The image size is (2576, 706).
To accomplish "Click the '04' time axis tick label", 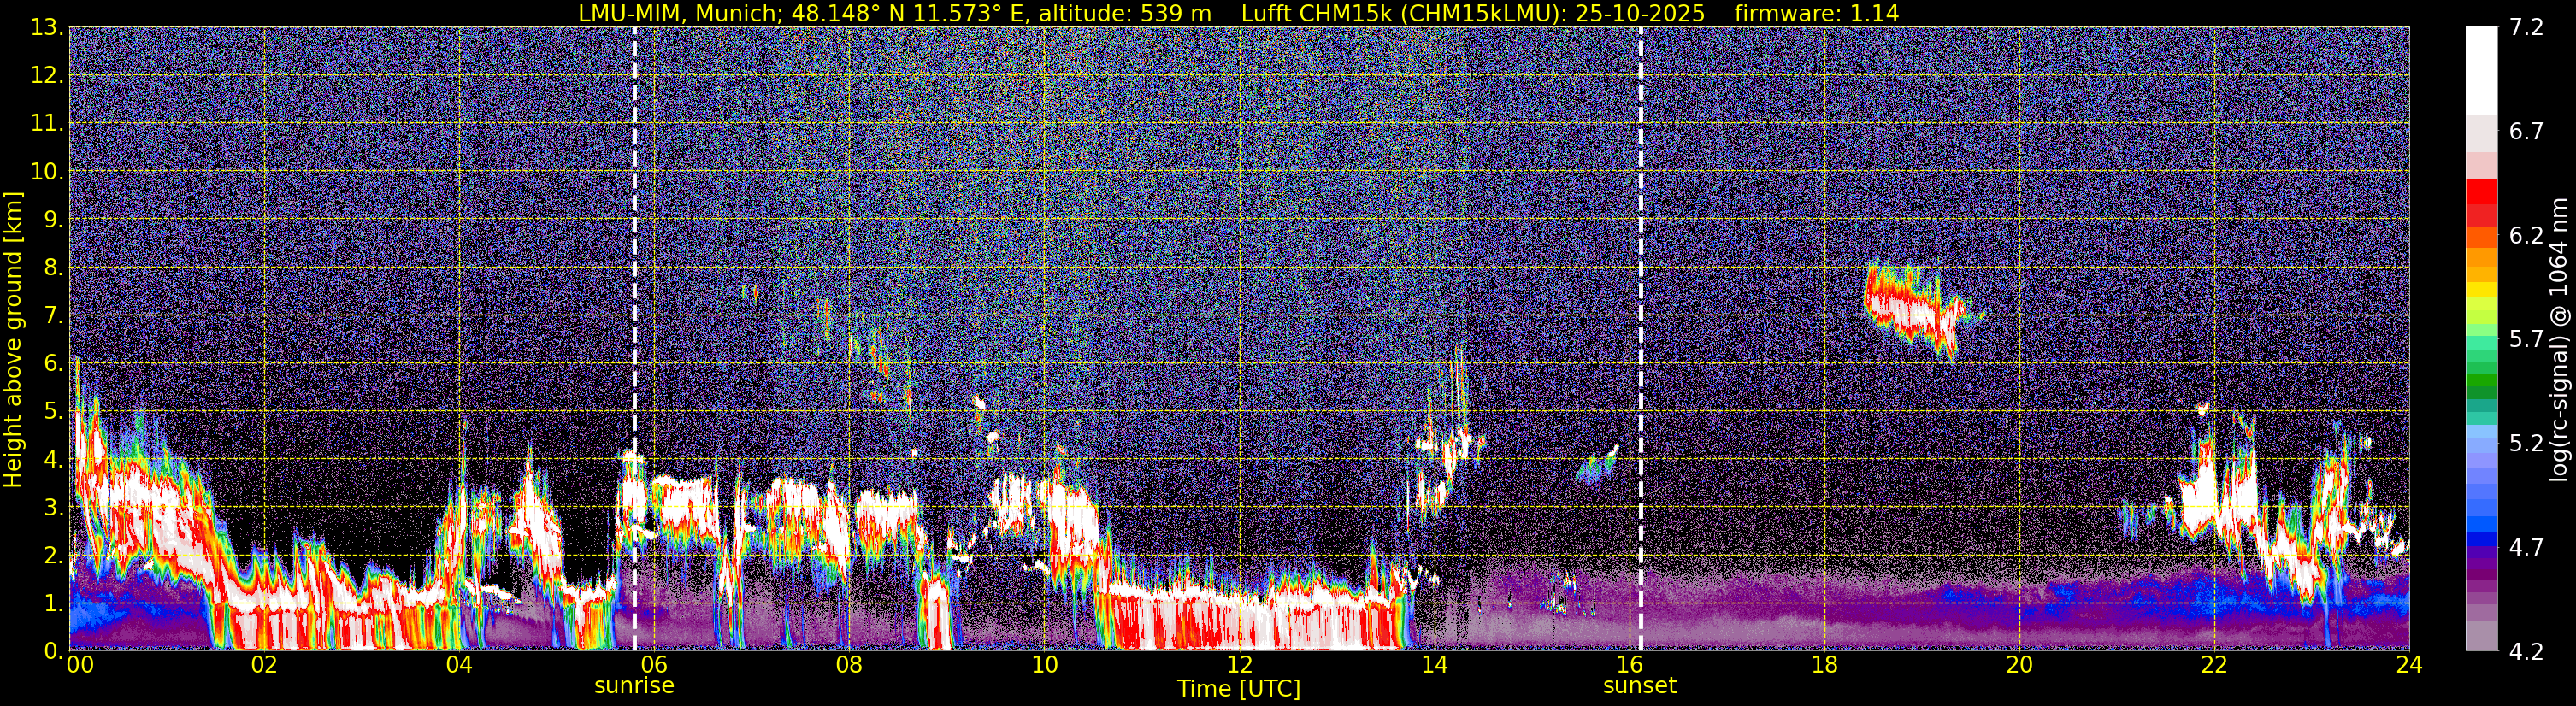I will 459,665.
